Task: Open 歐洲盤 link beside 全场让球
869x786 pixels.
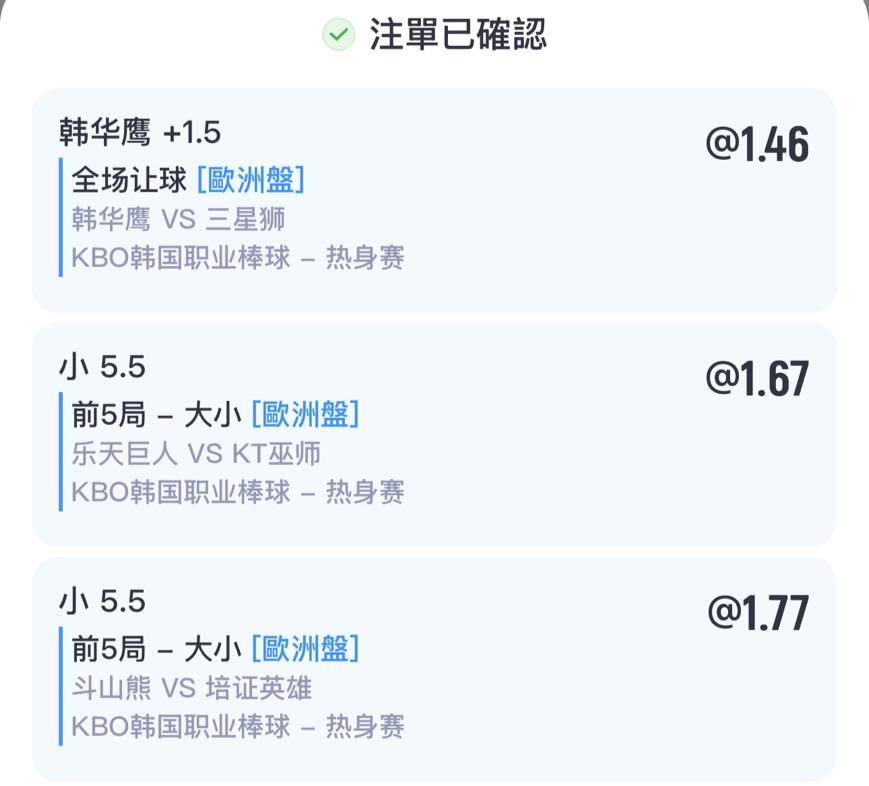Action: (x=251, y=180)
